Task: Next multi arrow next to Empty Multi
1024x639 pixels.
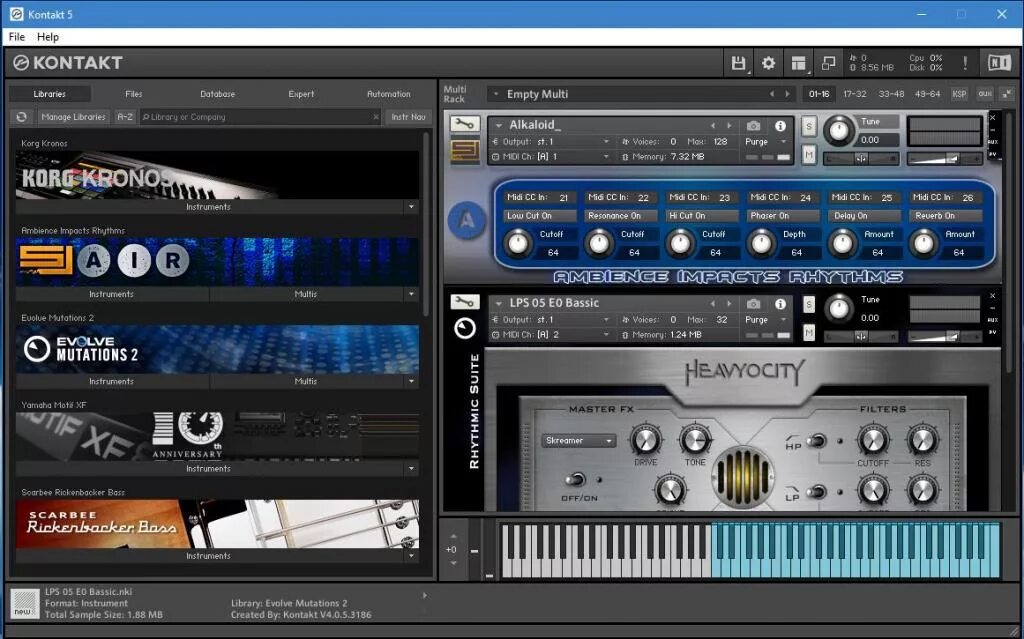Action: [787, 94]
